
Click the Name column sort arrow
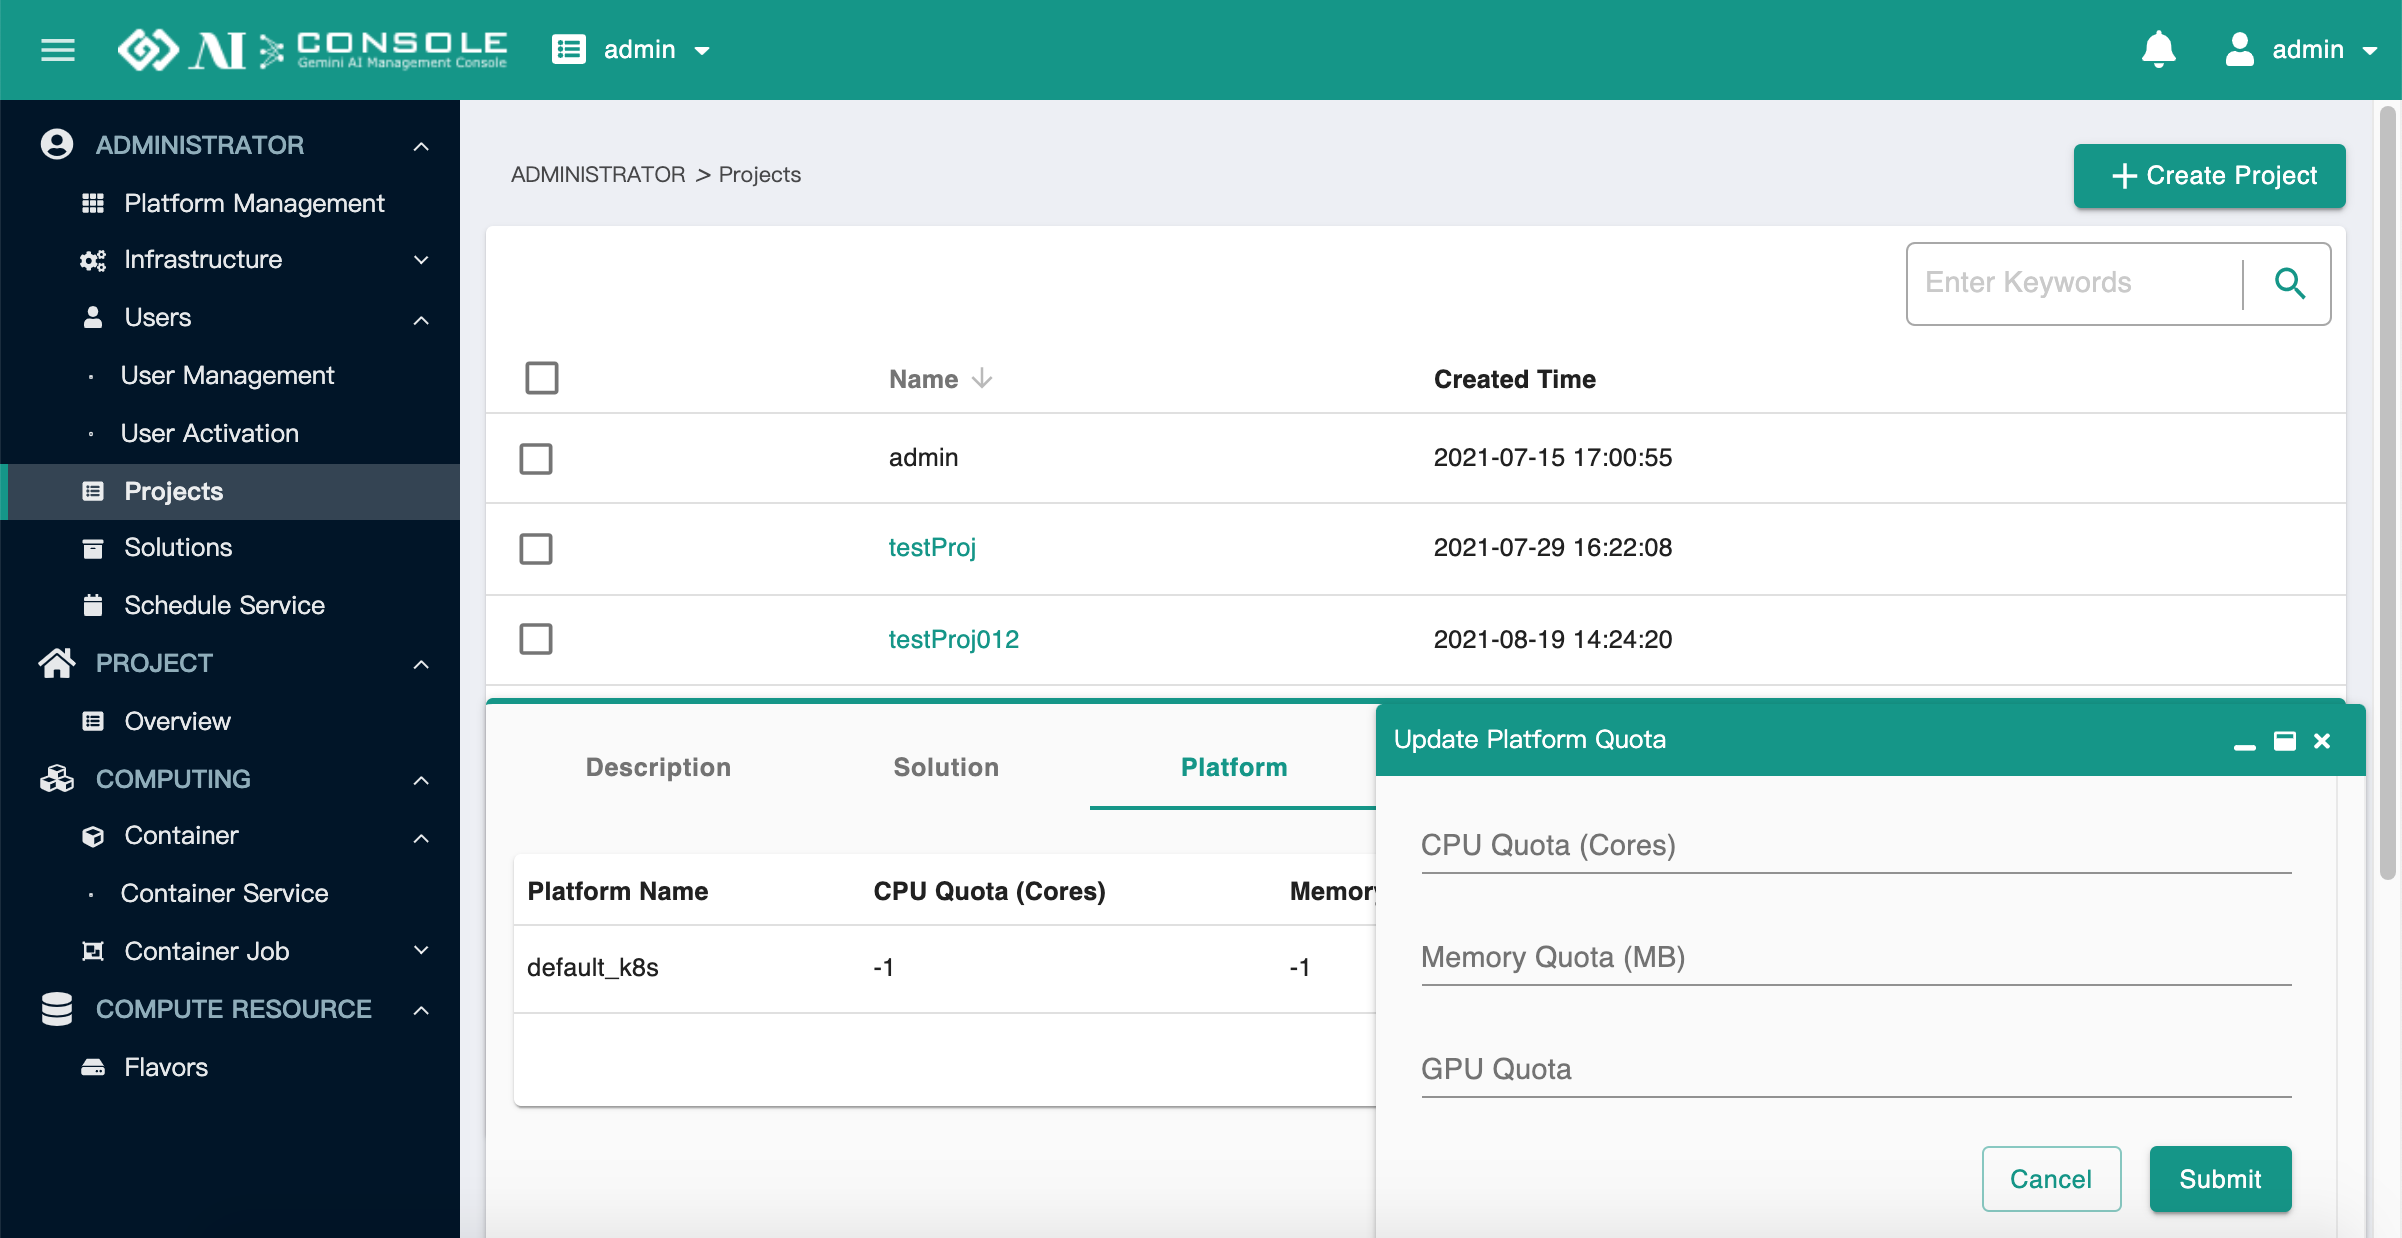coord(982,378)
